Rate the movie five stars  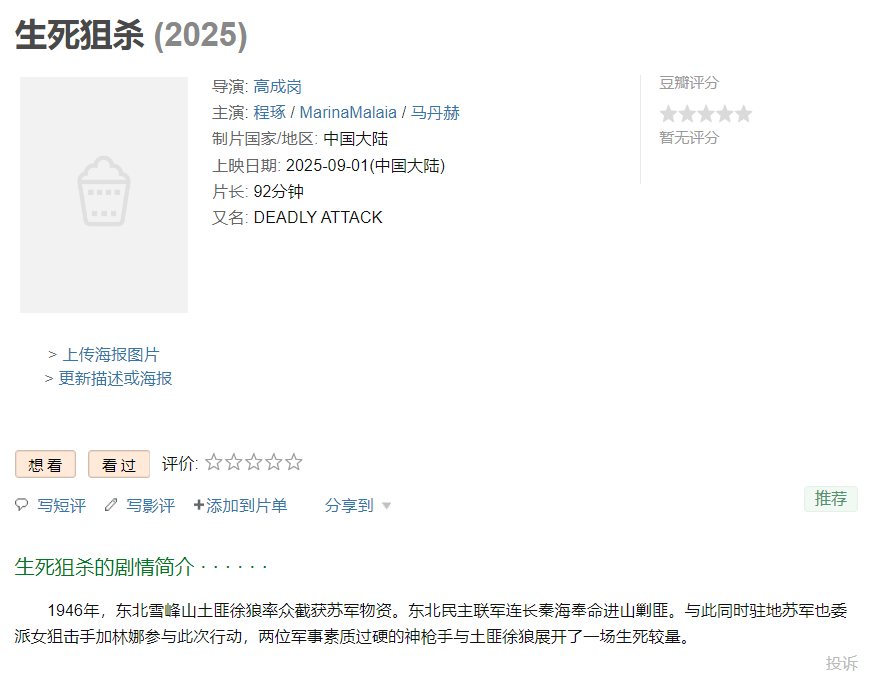pyautogui.click(x=294, y=463)
